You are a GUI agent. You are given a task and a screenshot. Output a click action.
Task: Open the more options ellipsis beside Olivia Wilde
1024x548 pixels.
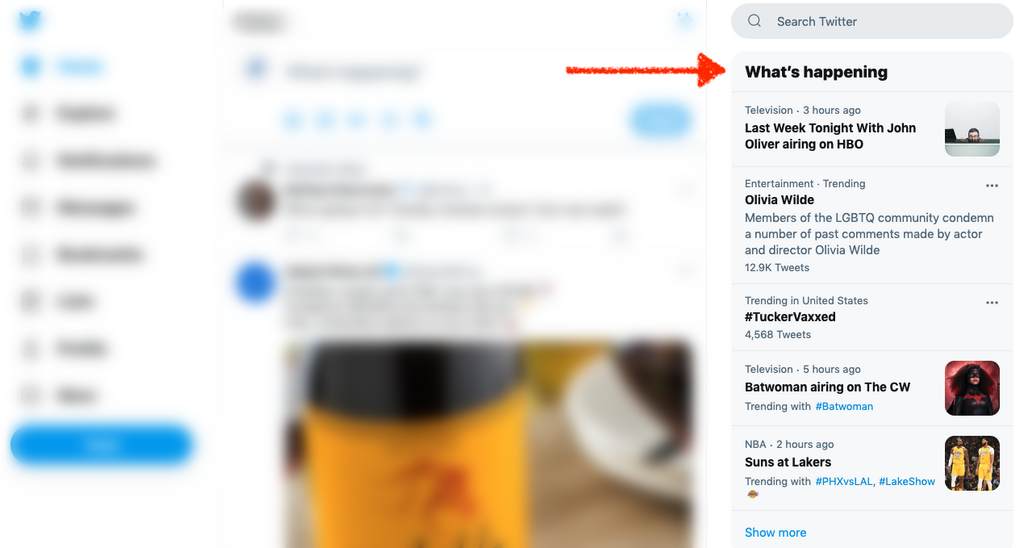click(991, 185)
